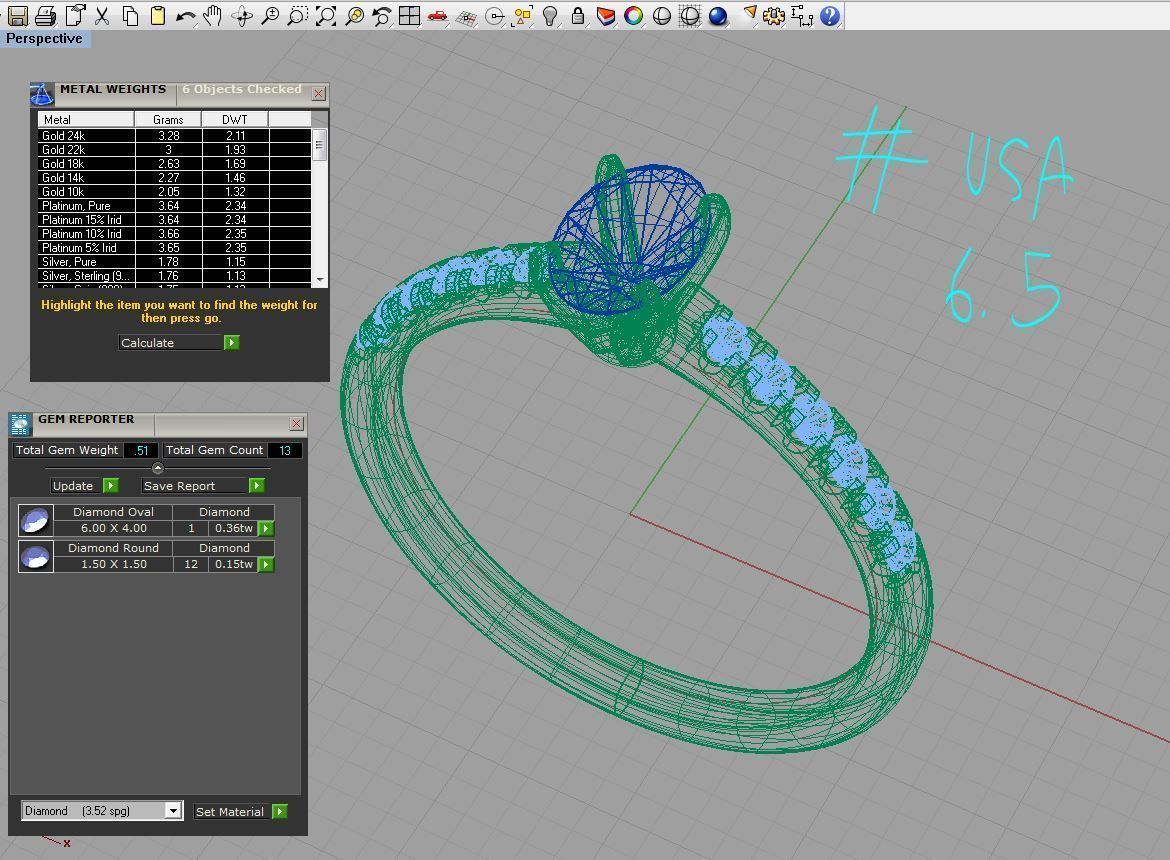Click the Shade viewport sphere icon
The image size is (1170, 860).
coord(662,16)
